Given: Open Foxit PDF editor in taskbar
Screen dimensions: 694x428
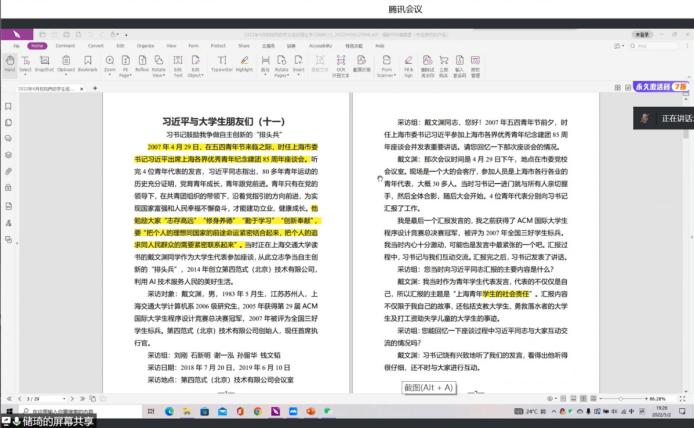Looking at the screenshot, I should point(275,411).
